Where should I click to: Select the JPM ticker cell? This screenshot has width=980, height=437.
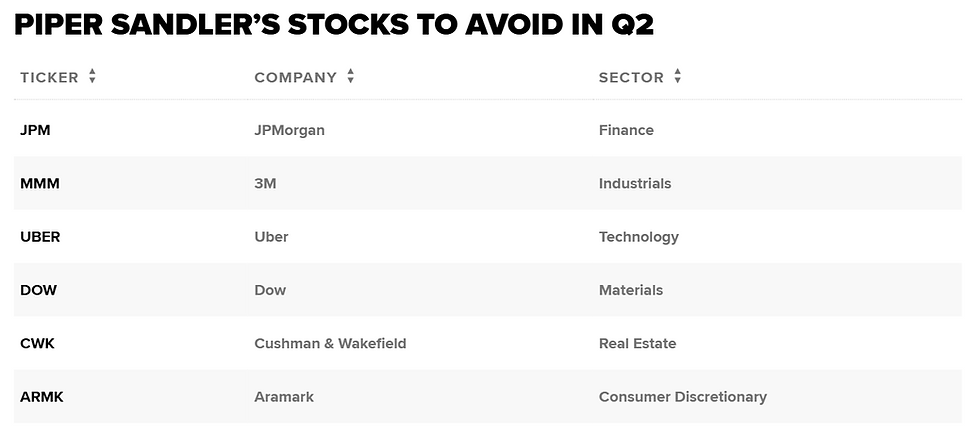point(35,130)
